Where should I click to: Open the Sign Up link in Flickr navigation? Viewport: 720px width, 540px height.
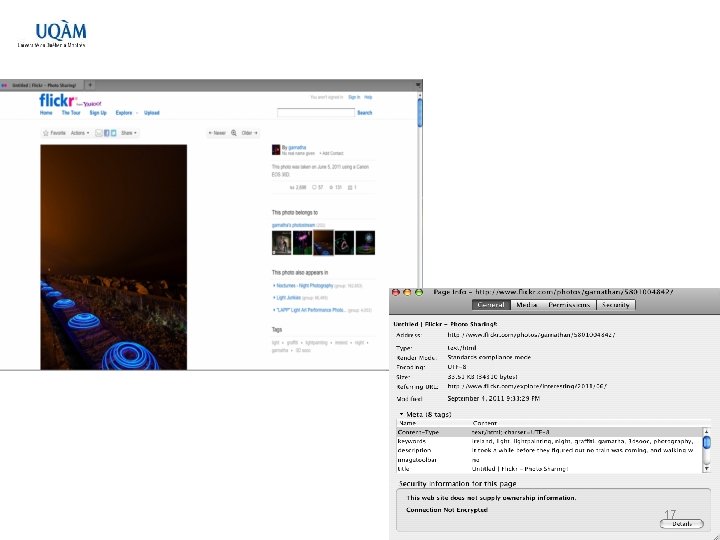98,113
